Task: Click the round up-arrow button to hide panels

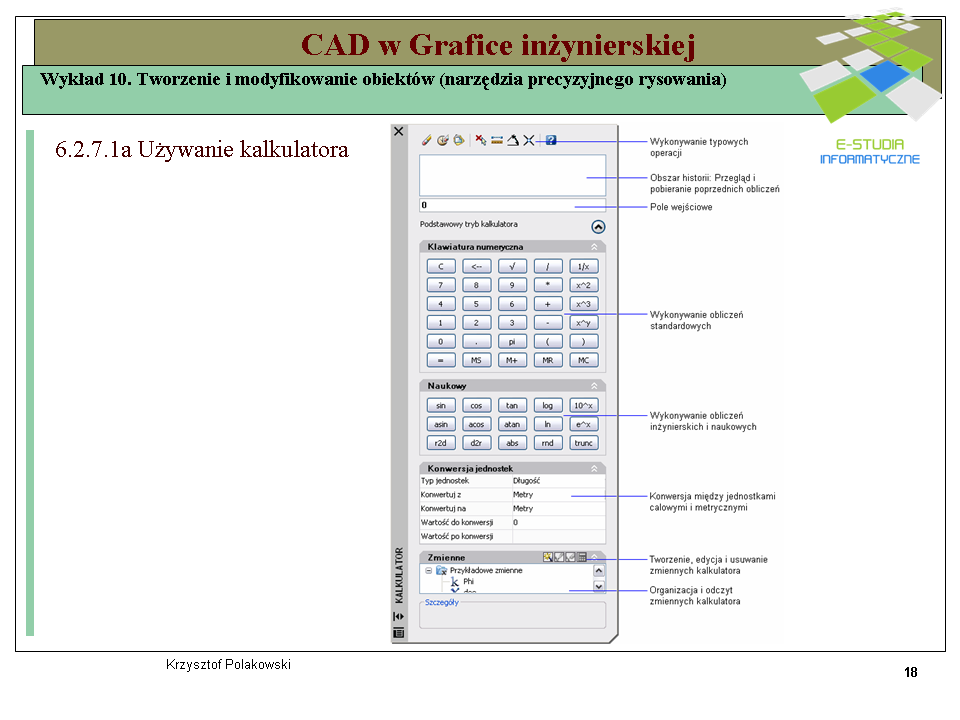Action: point(598,227)
